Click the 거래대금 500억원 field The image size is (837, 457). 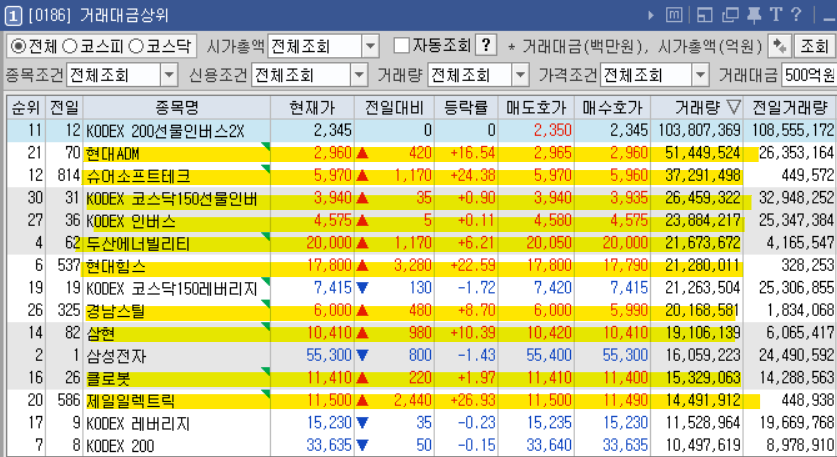tap(809, 75)
